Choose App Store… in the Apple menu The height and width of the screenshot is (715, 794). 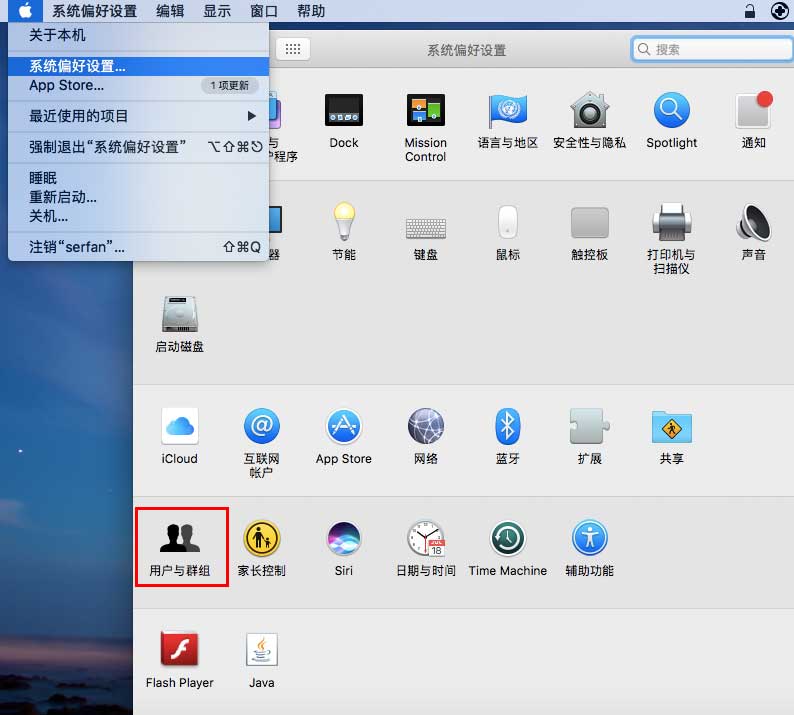[138, 85]
